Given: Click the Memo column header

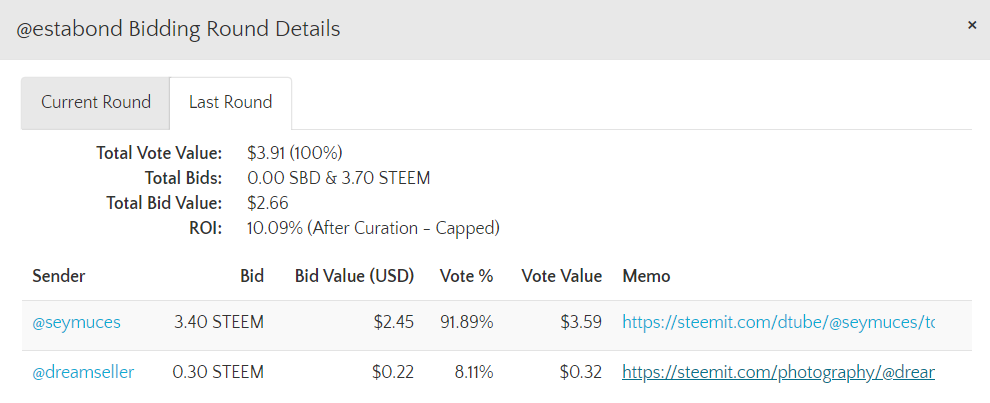Looking at the screenshot, I should click(646, 276).
